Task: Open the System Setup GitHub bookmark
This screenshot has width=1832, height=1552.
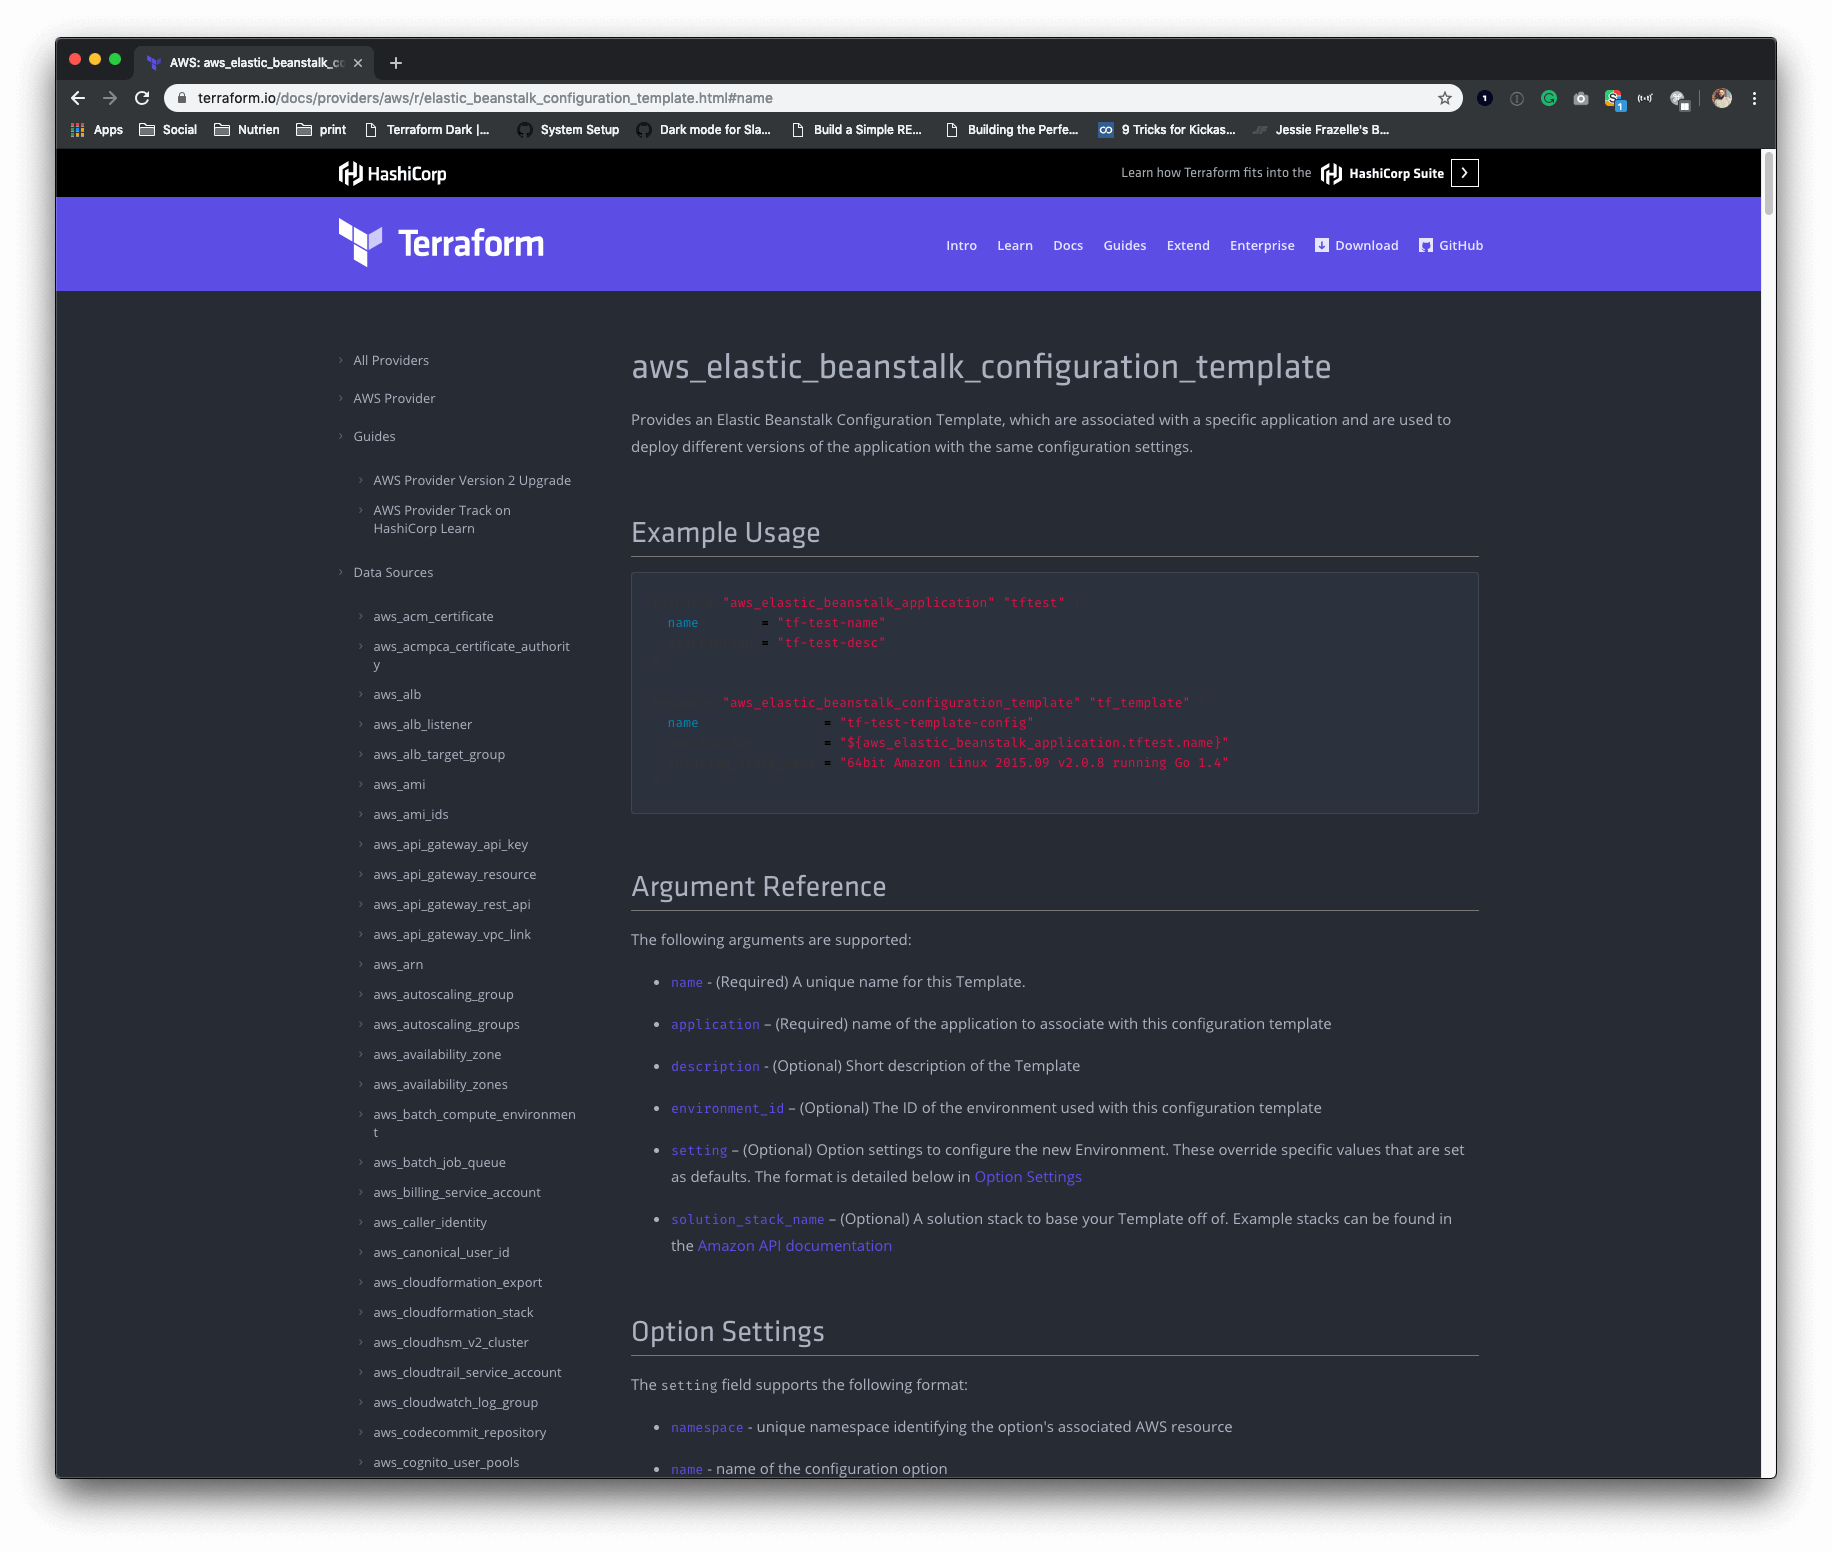Action: (x=568, y=130)
